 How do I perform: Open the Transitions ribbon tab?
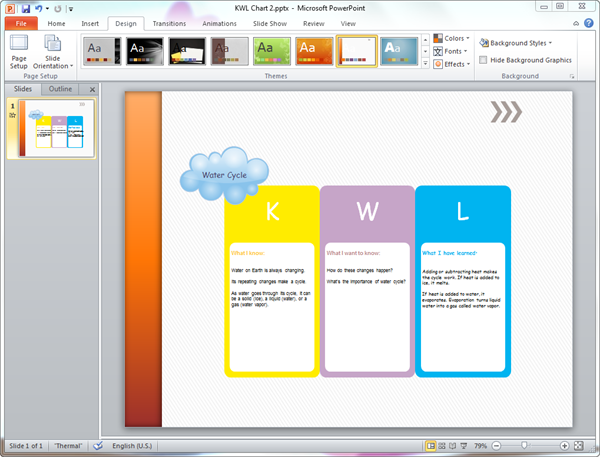pos(169,23)
